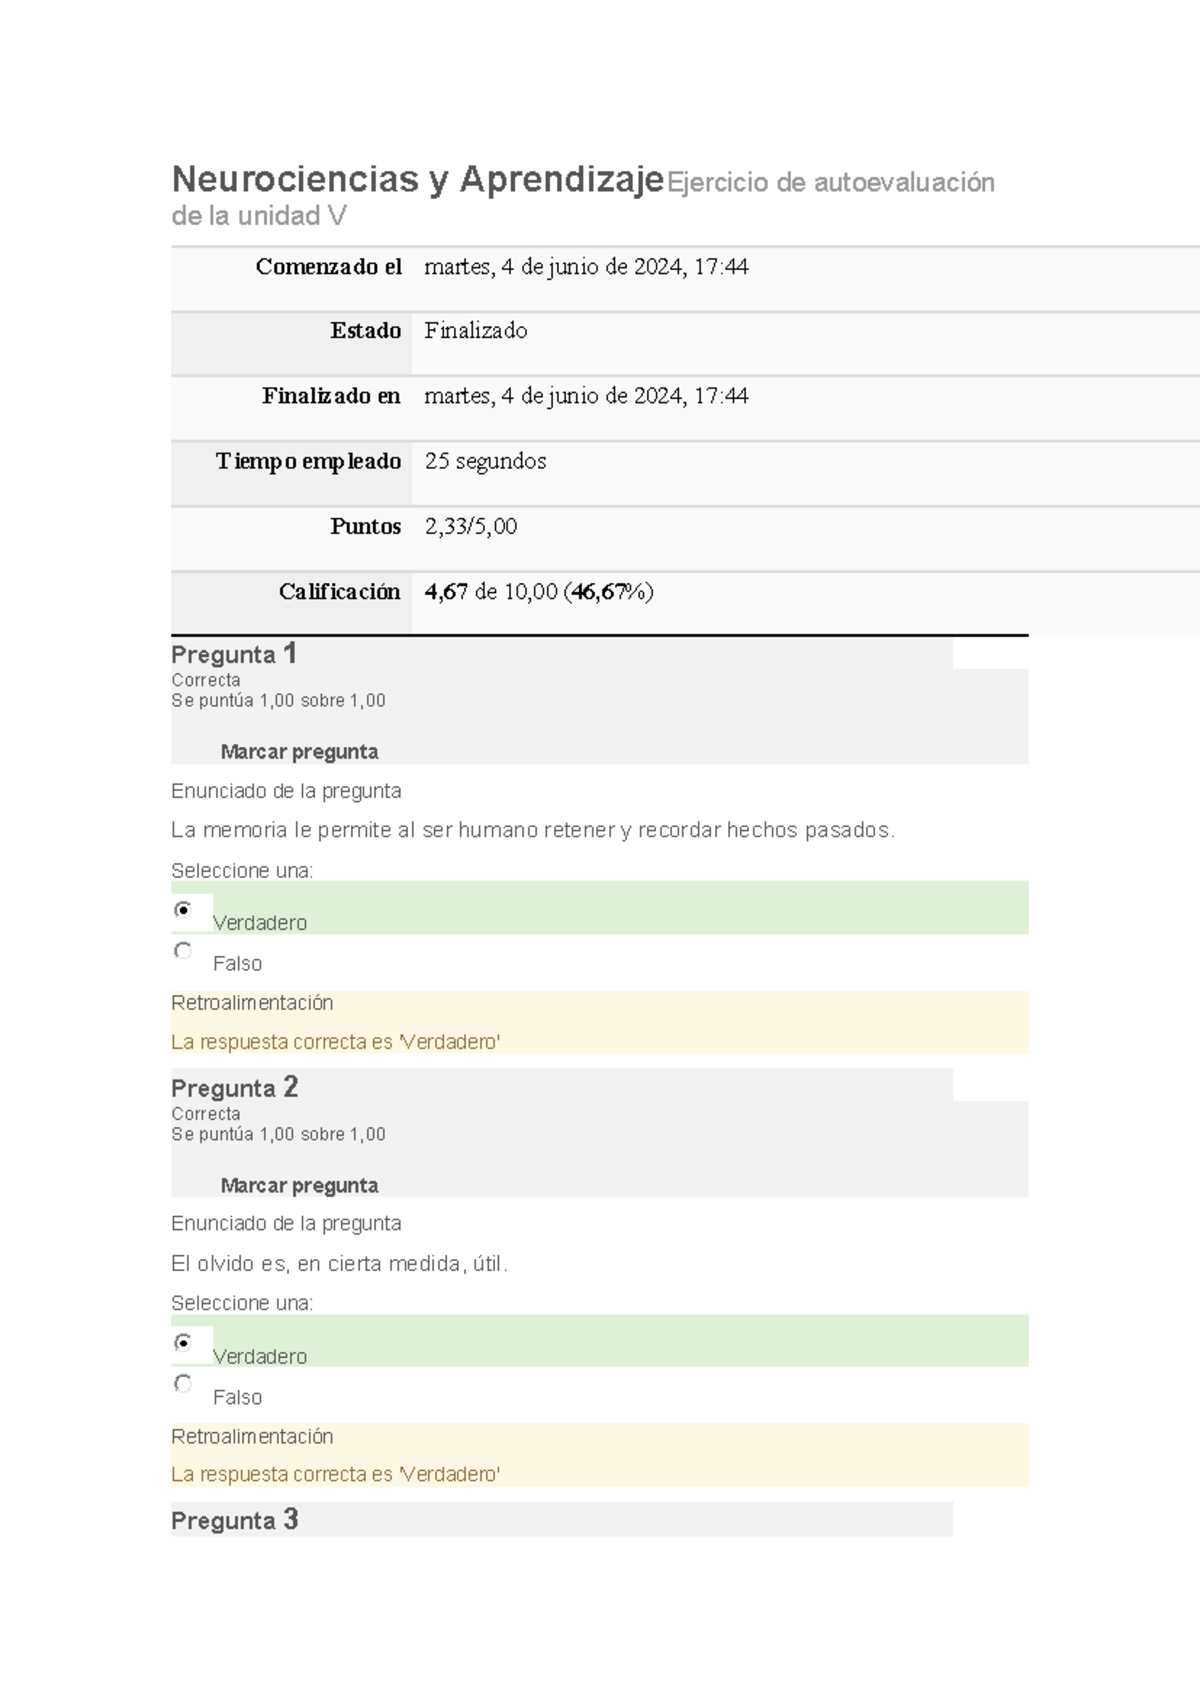Viewport: 1200px width, 1696px height.
Task: Click the Tiempo empleado value 25 segundos
Action: coord(485,461)
